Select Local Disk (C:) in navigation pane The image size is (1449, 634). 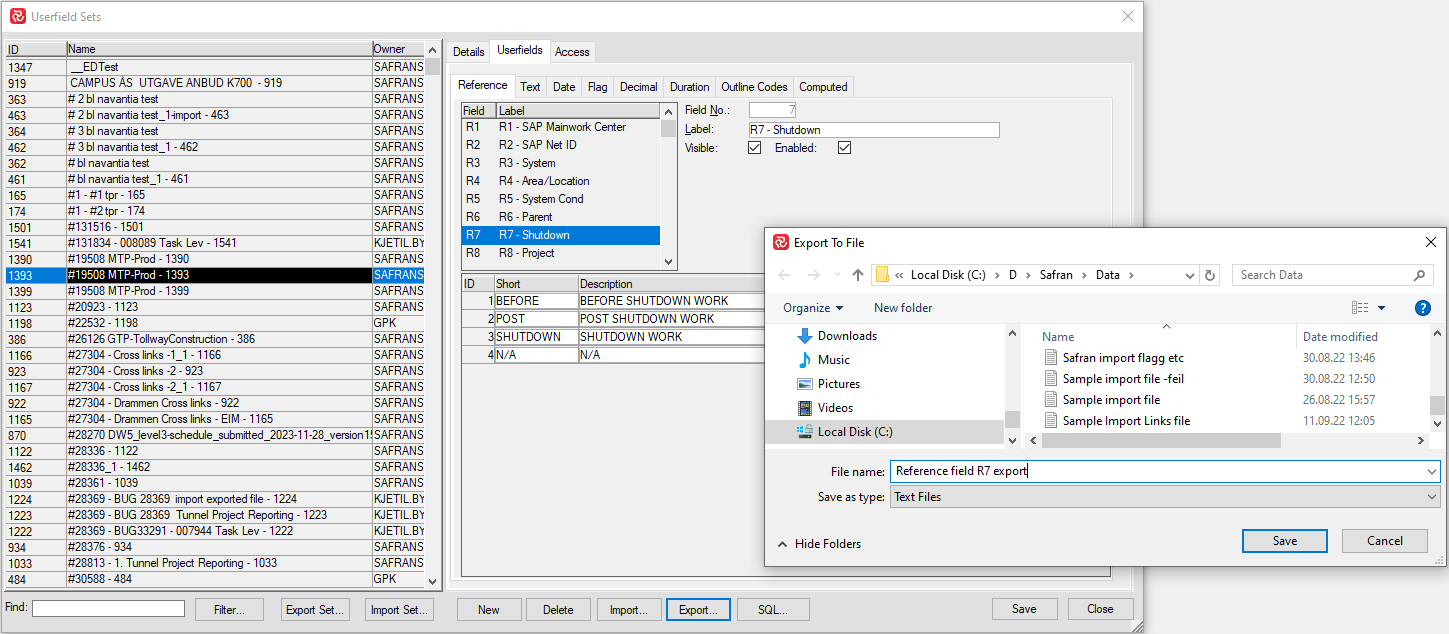tap(855, 432)
